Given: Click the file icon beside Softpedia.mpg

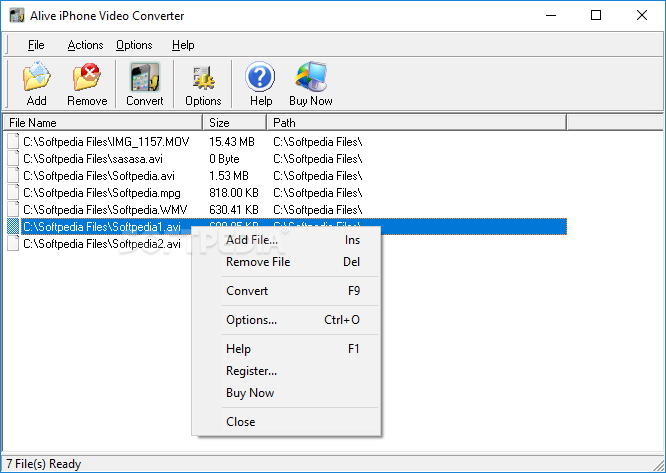Looking at the screenshot, I should pos(13,192).
